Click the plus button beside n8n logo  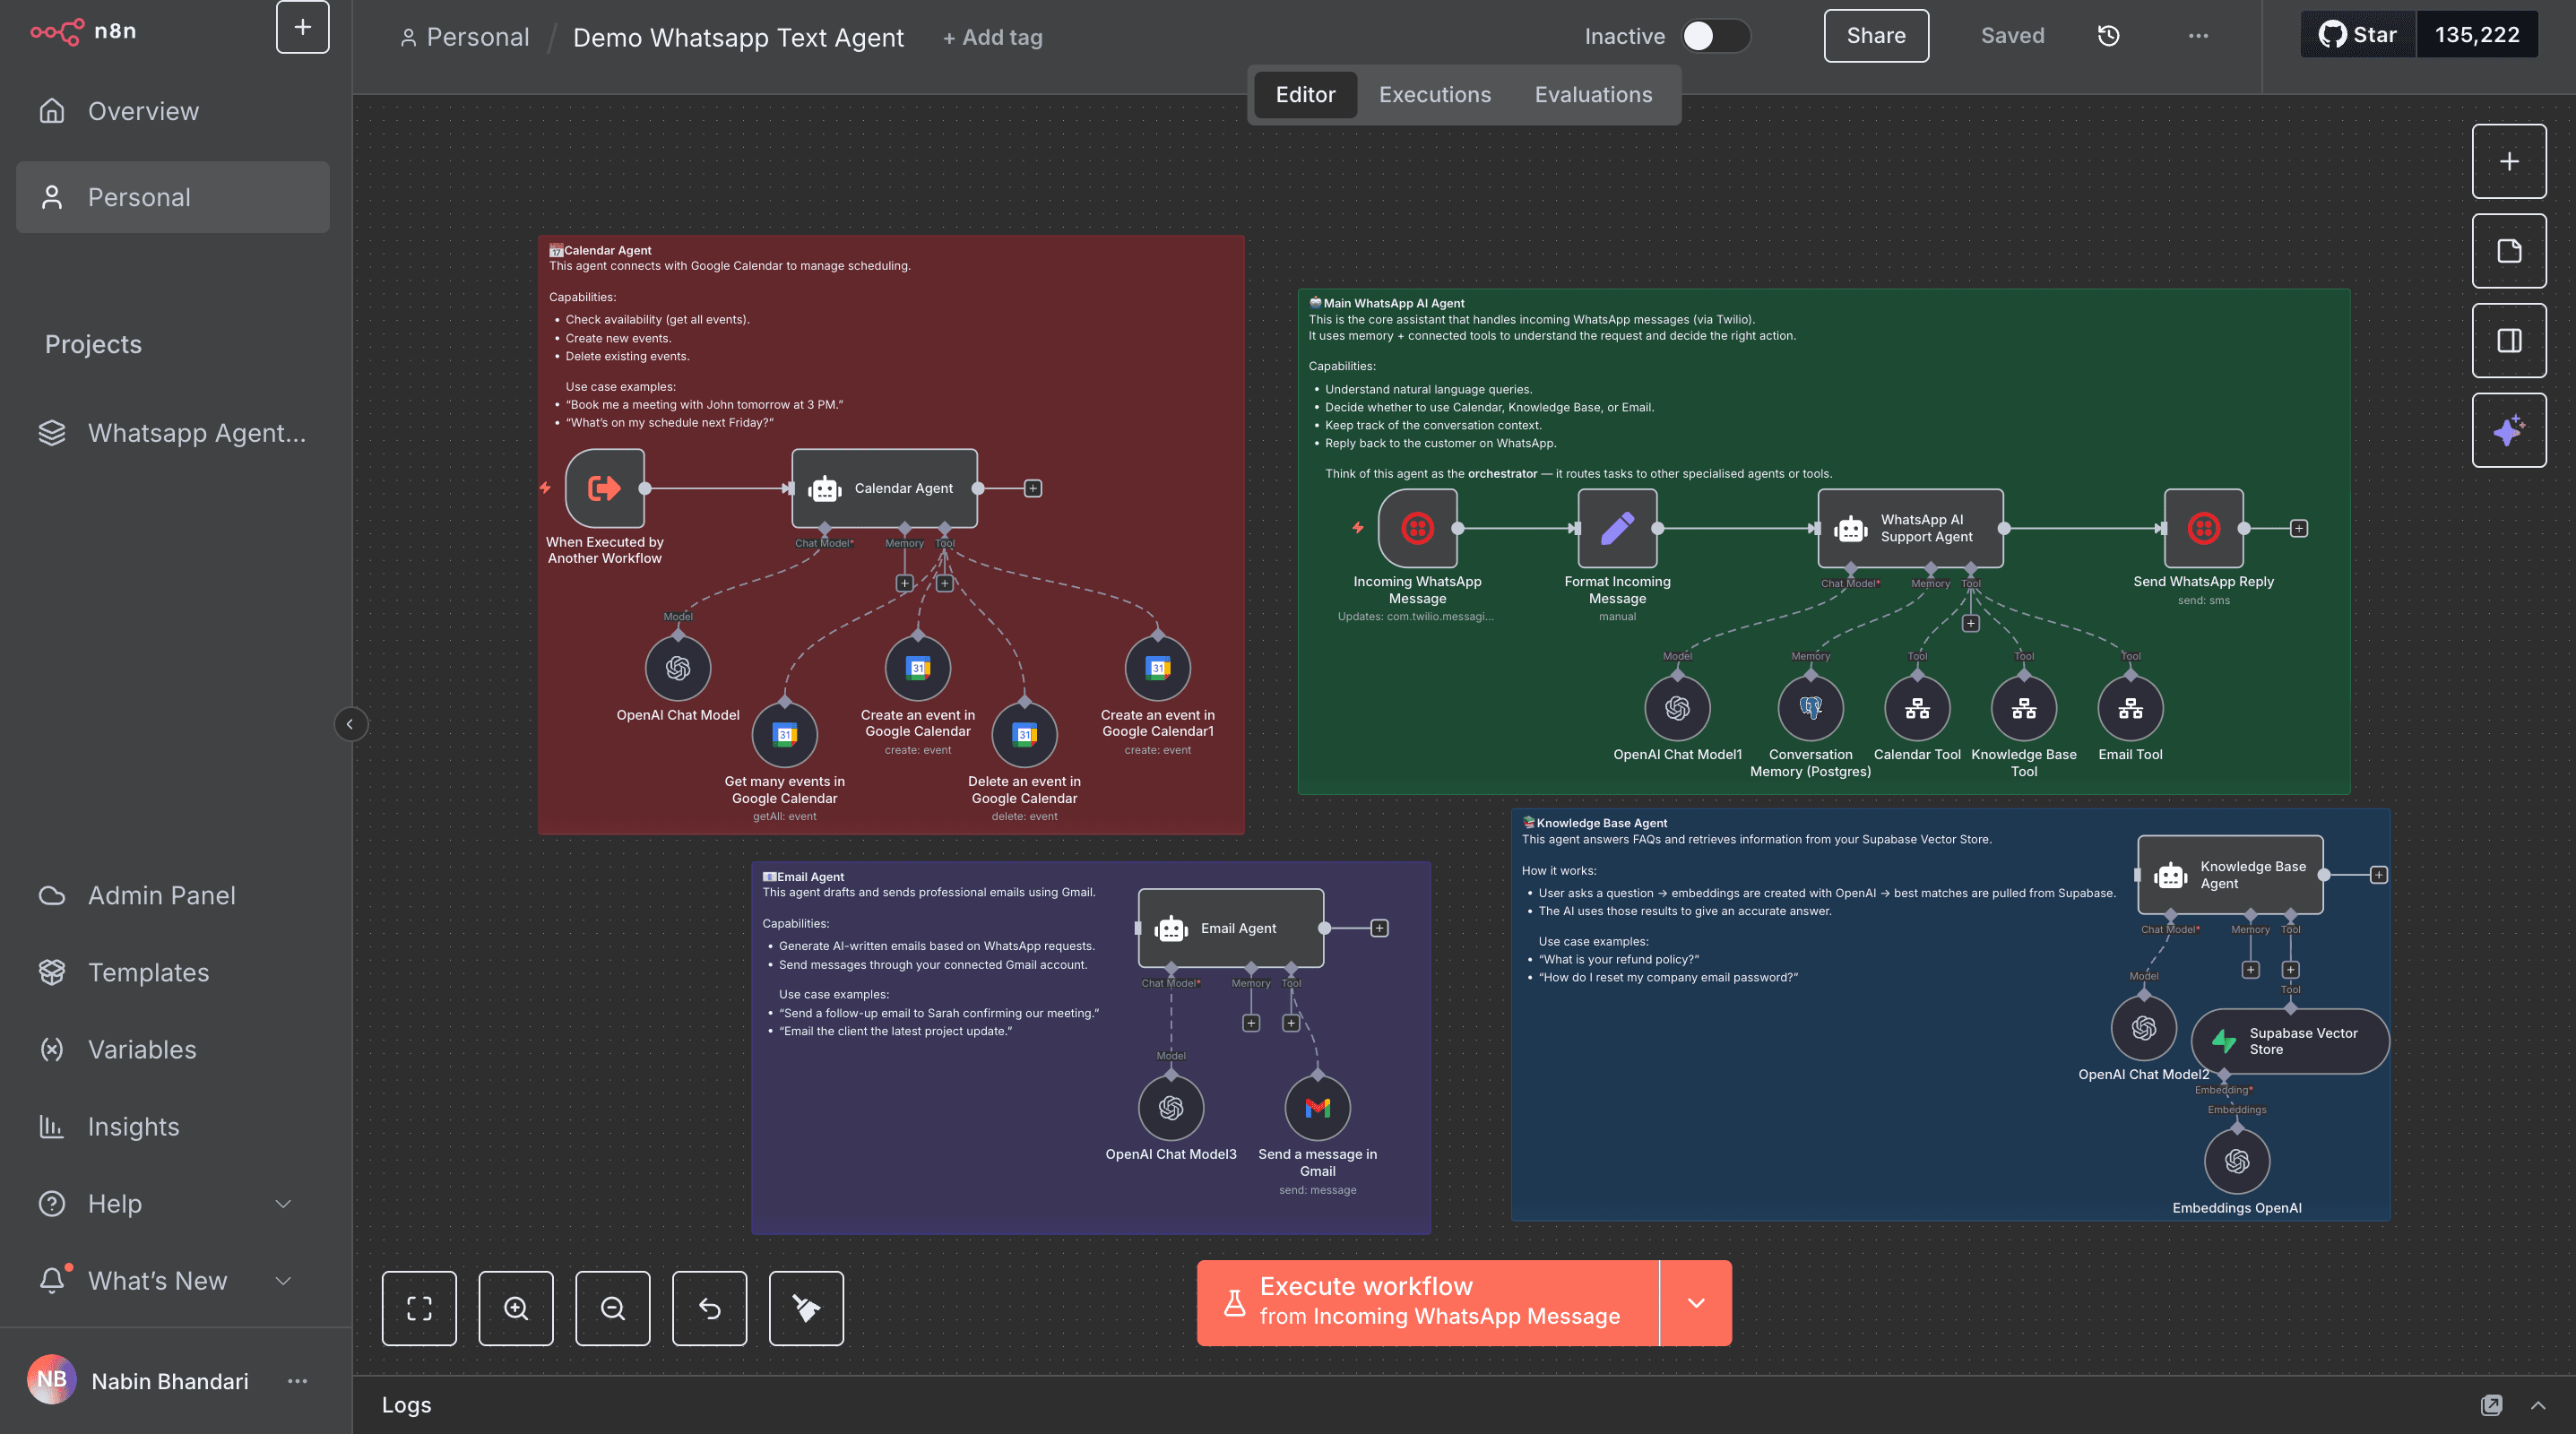coord(302,27)
